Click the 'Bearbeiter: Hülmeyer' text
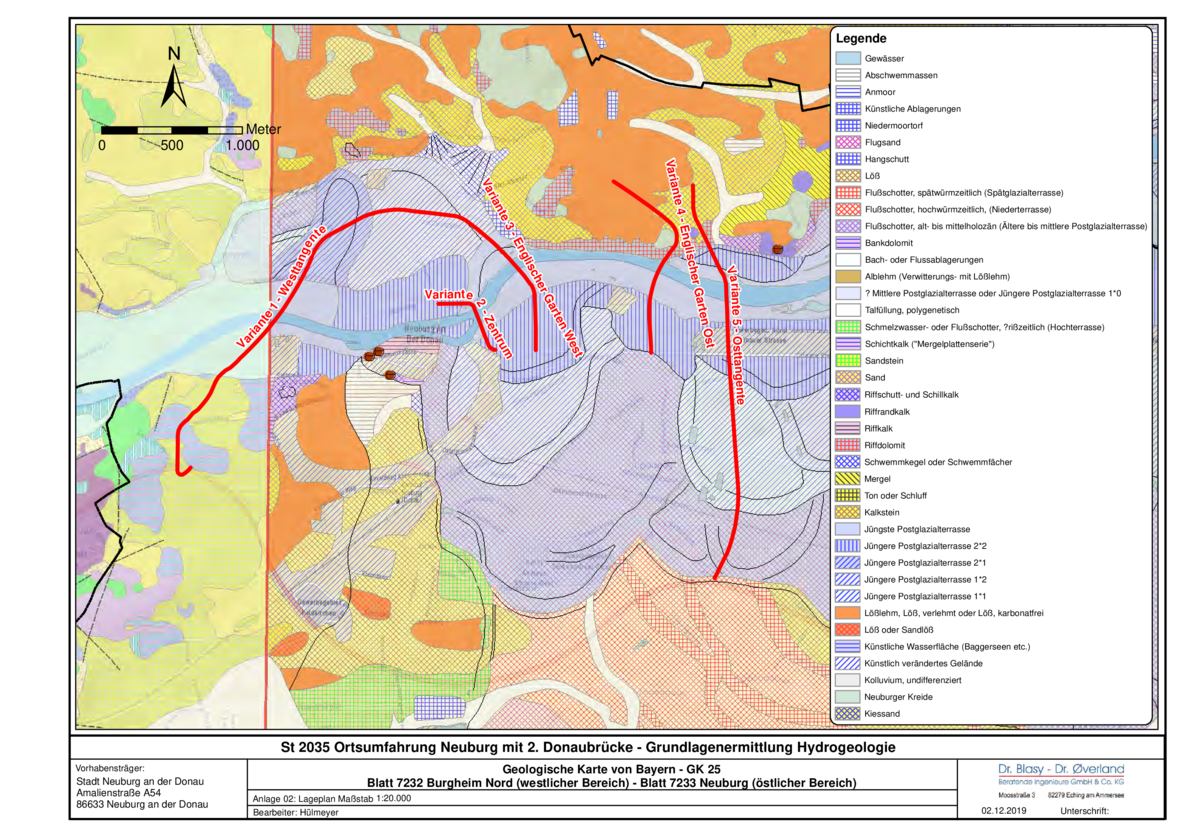The height and width of the screenshot is (834, 1180). (296, 813)
